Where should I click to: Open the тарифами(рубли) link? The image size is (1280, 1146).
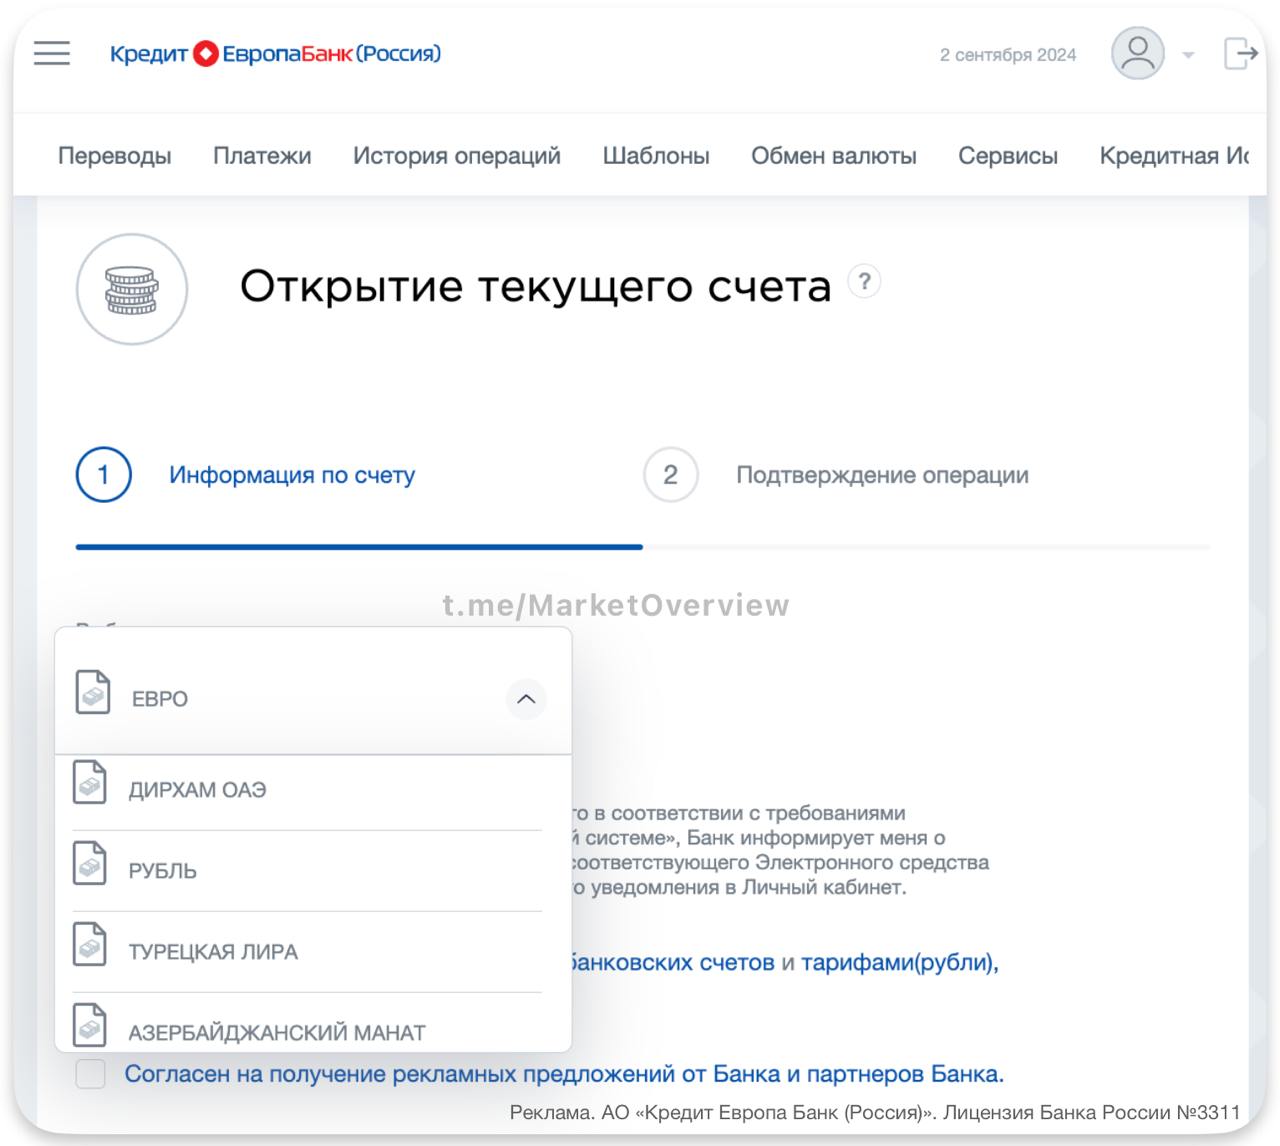coord(900,963)
